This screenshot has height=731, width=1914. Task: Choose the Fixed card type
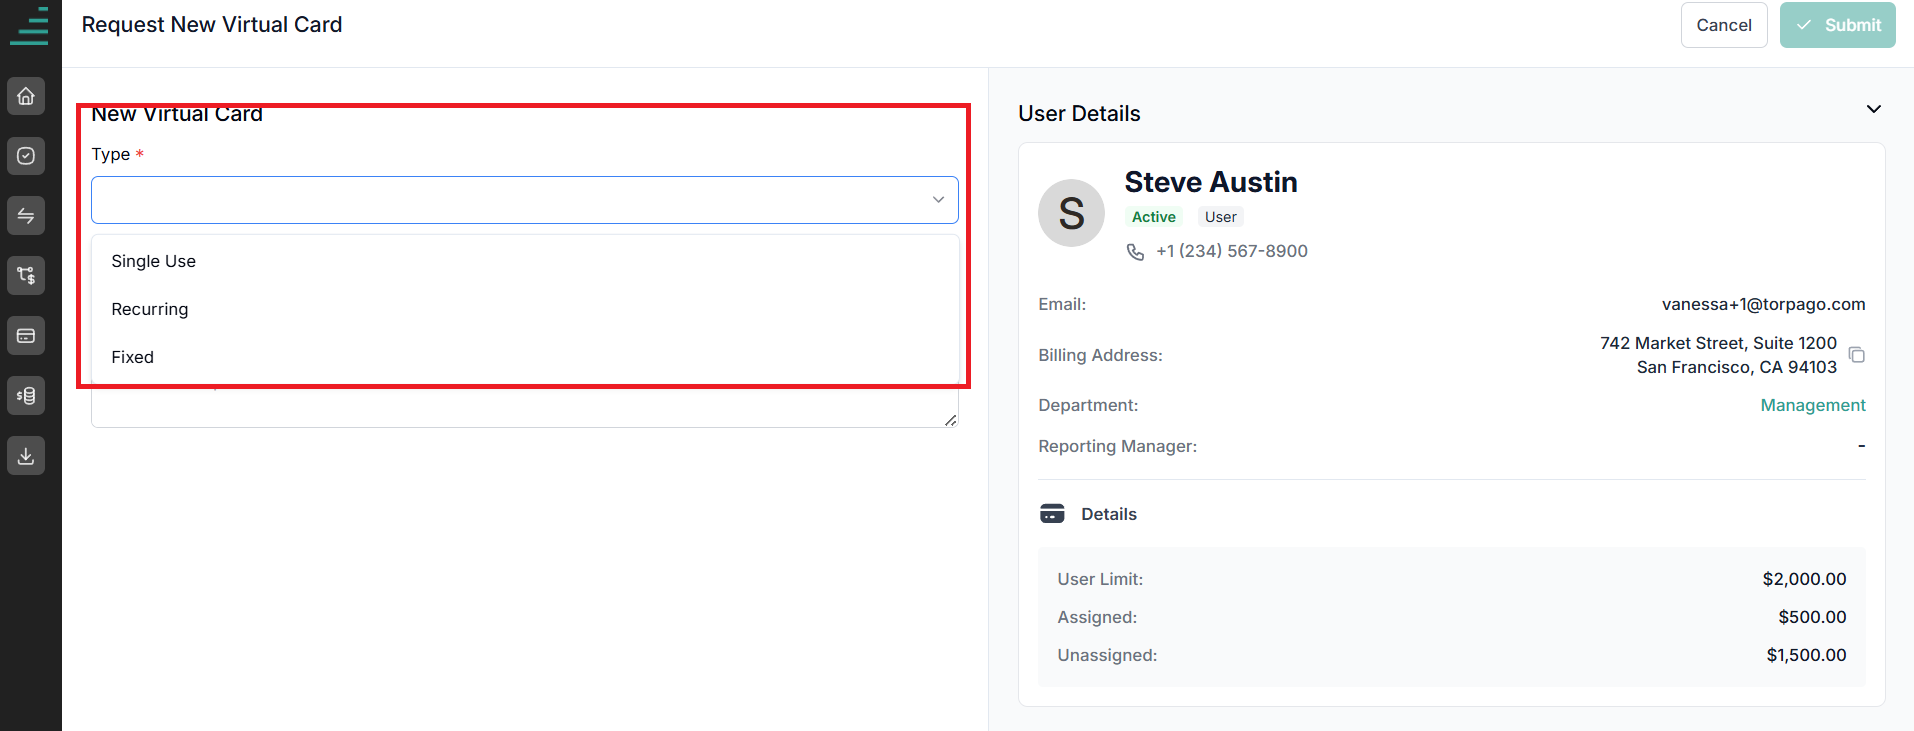pyautogui.click(x=525, y=357)
